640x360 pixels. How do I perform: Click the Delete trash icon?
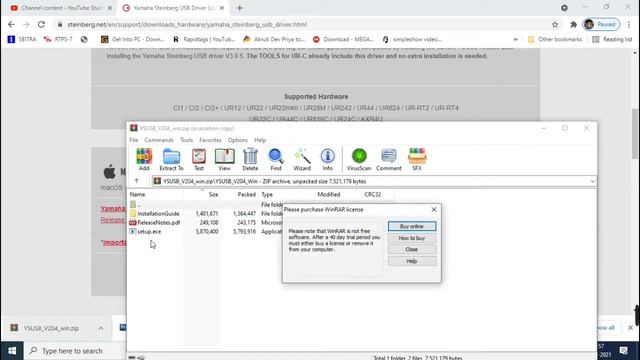pos(250,159)
